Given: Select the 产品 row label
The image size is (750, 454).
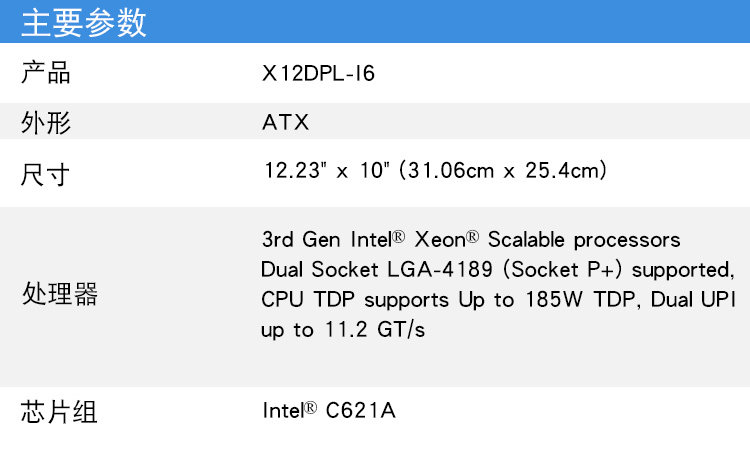Looking at the screenshot, I should tap(46, 73).
